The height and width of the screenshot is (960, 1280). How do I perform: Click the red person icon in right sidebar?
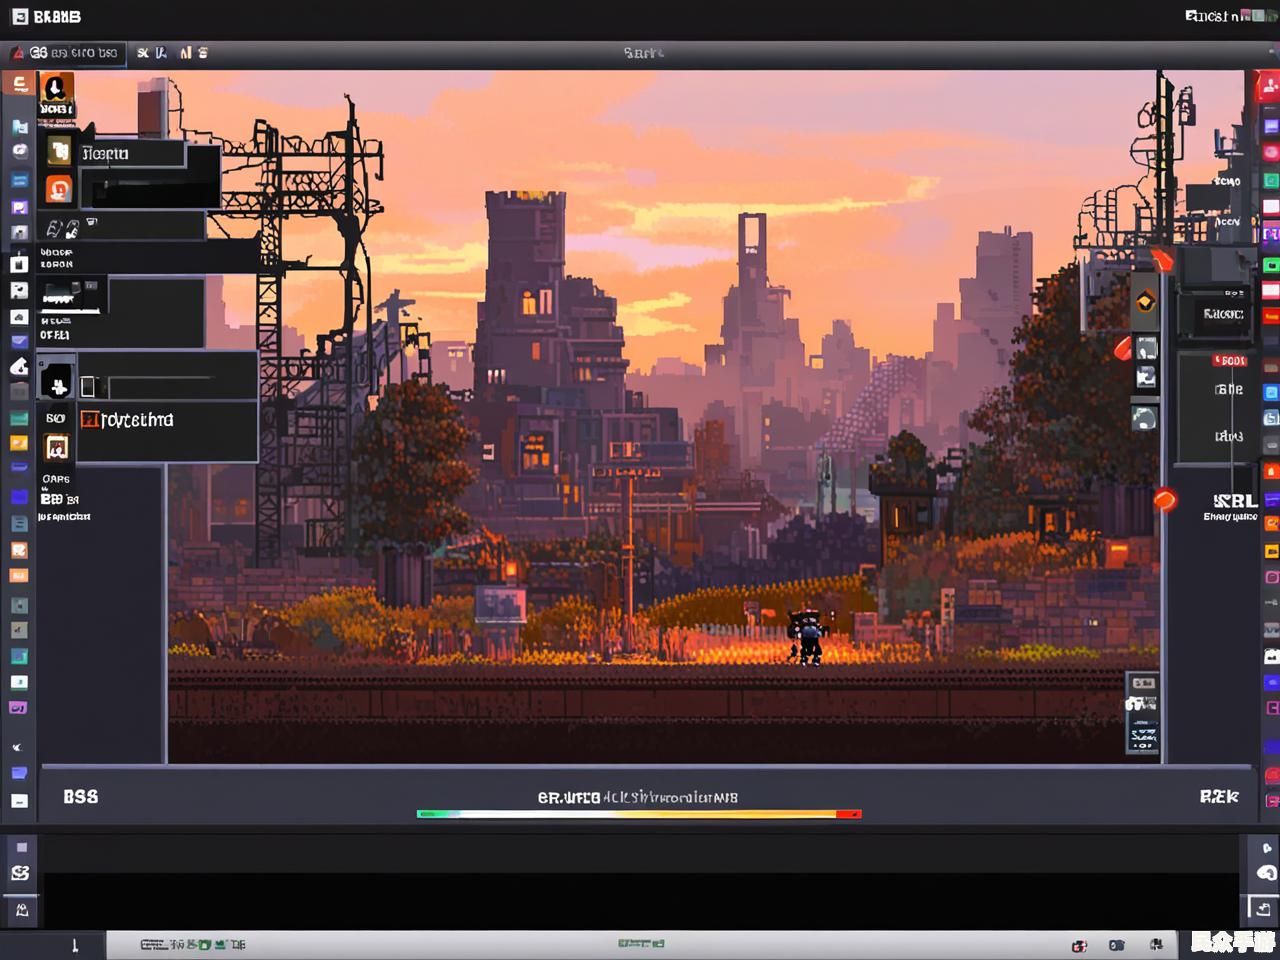point(1270,86)
